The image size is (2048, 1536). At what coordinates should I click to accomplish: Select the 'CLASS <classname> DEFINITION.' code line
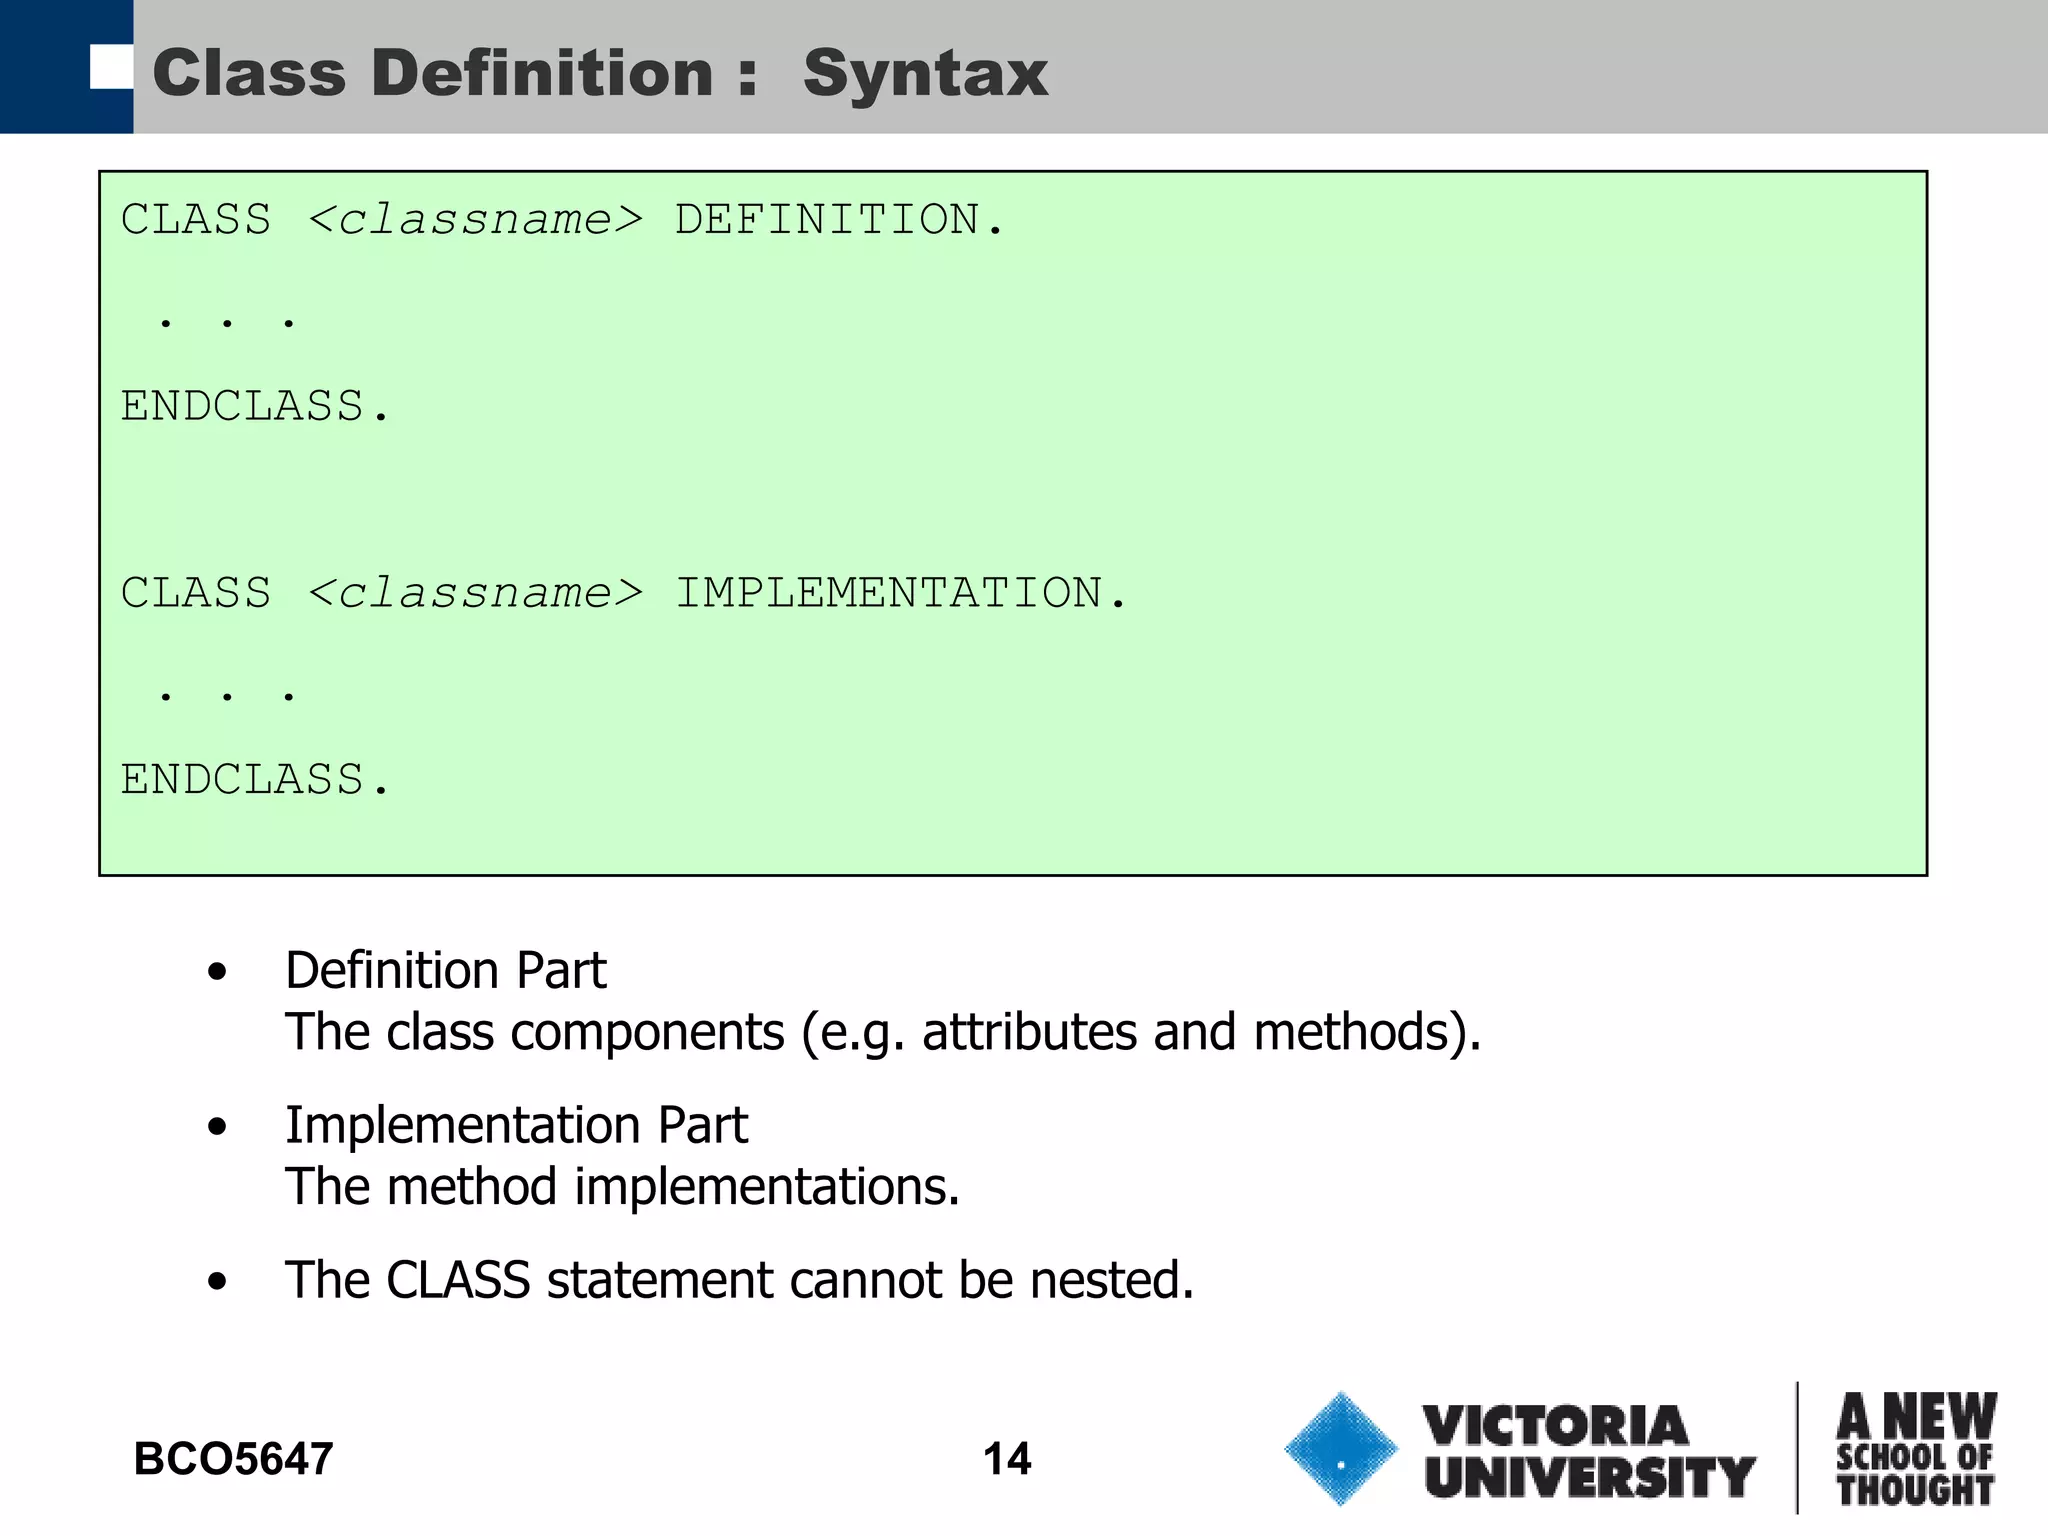[x=562, y=219]
